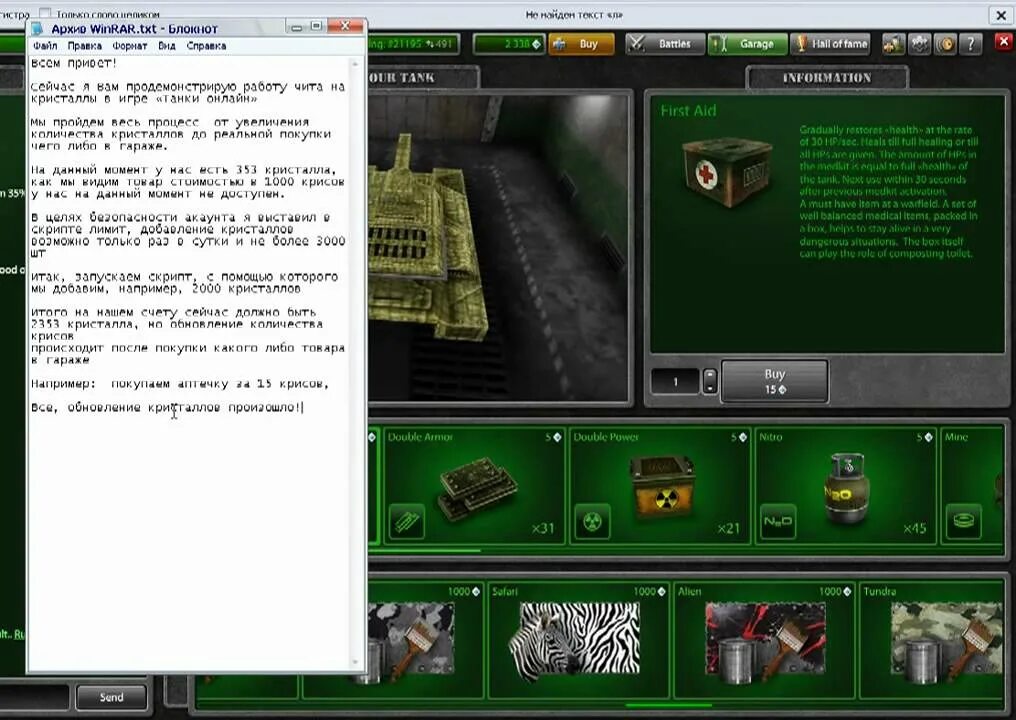Viewport: 1016px width, 720px height.
Task: Click the 'Все, обновление кристаллов произошло!' line
Action: tap(167, 408)
